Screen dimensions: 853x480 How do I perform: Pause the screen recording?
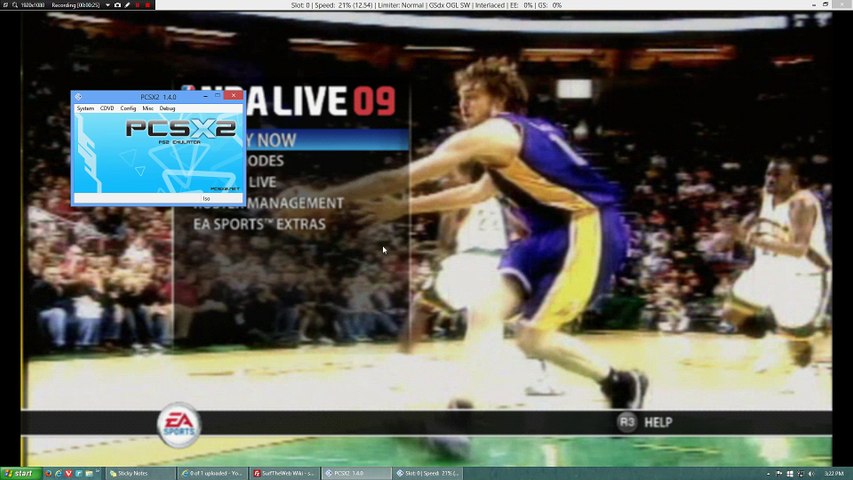[x=137, y=5]
